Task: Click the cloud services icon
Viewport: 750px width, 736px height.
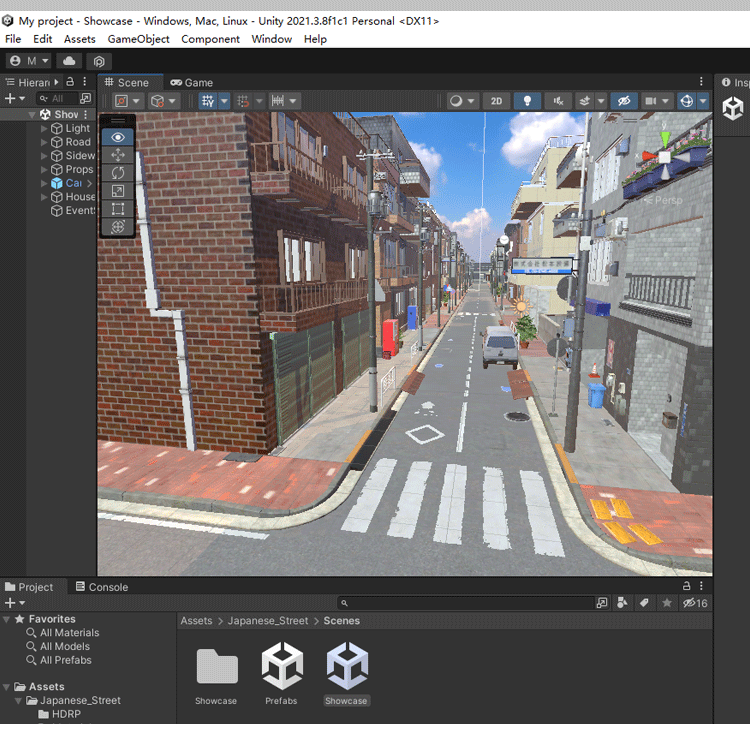Action: [x=69, y=61]
